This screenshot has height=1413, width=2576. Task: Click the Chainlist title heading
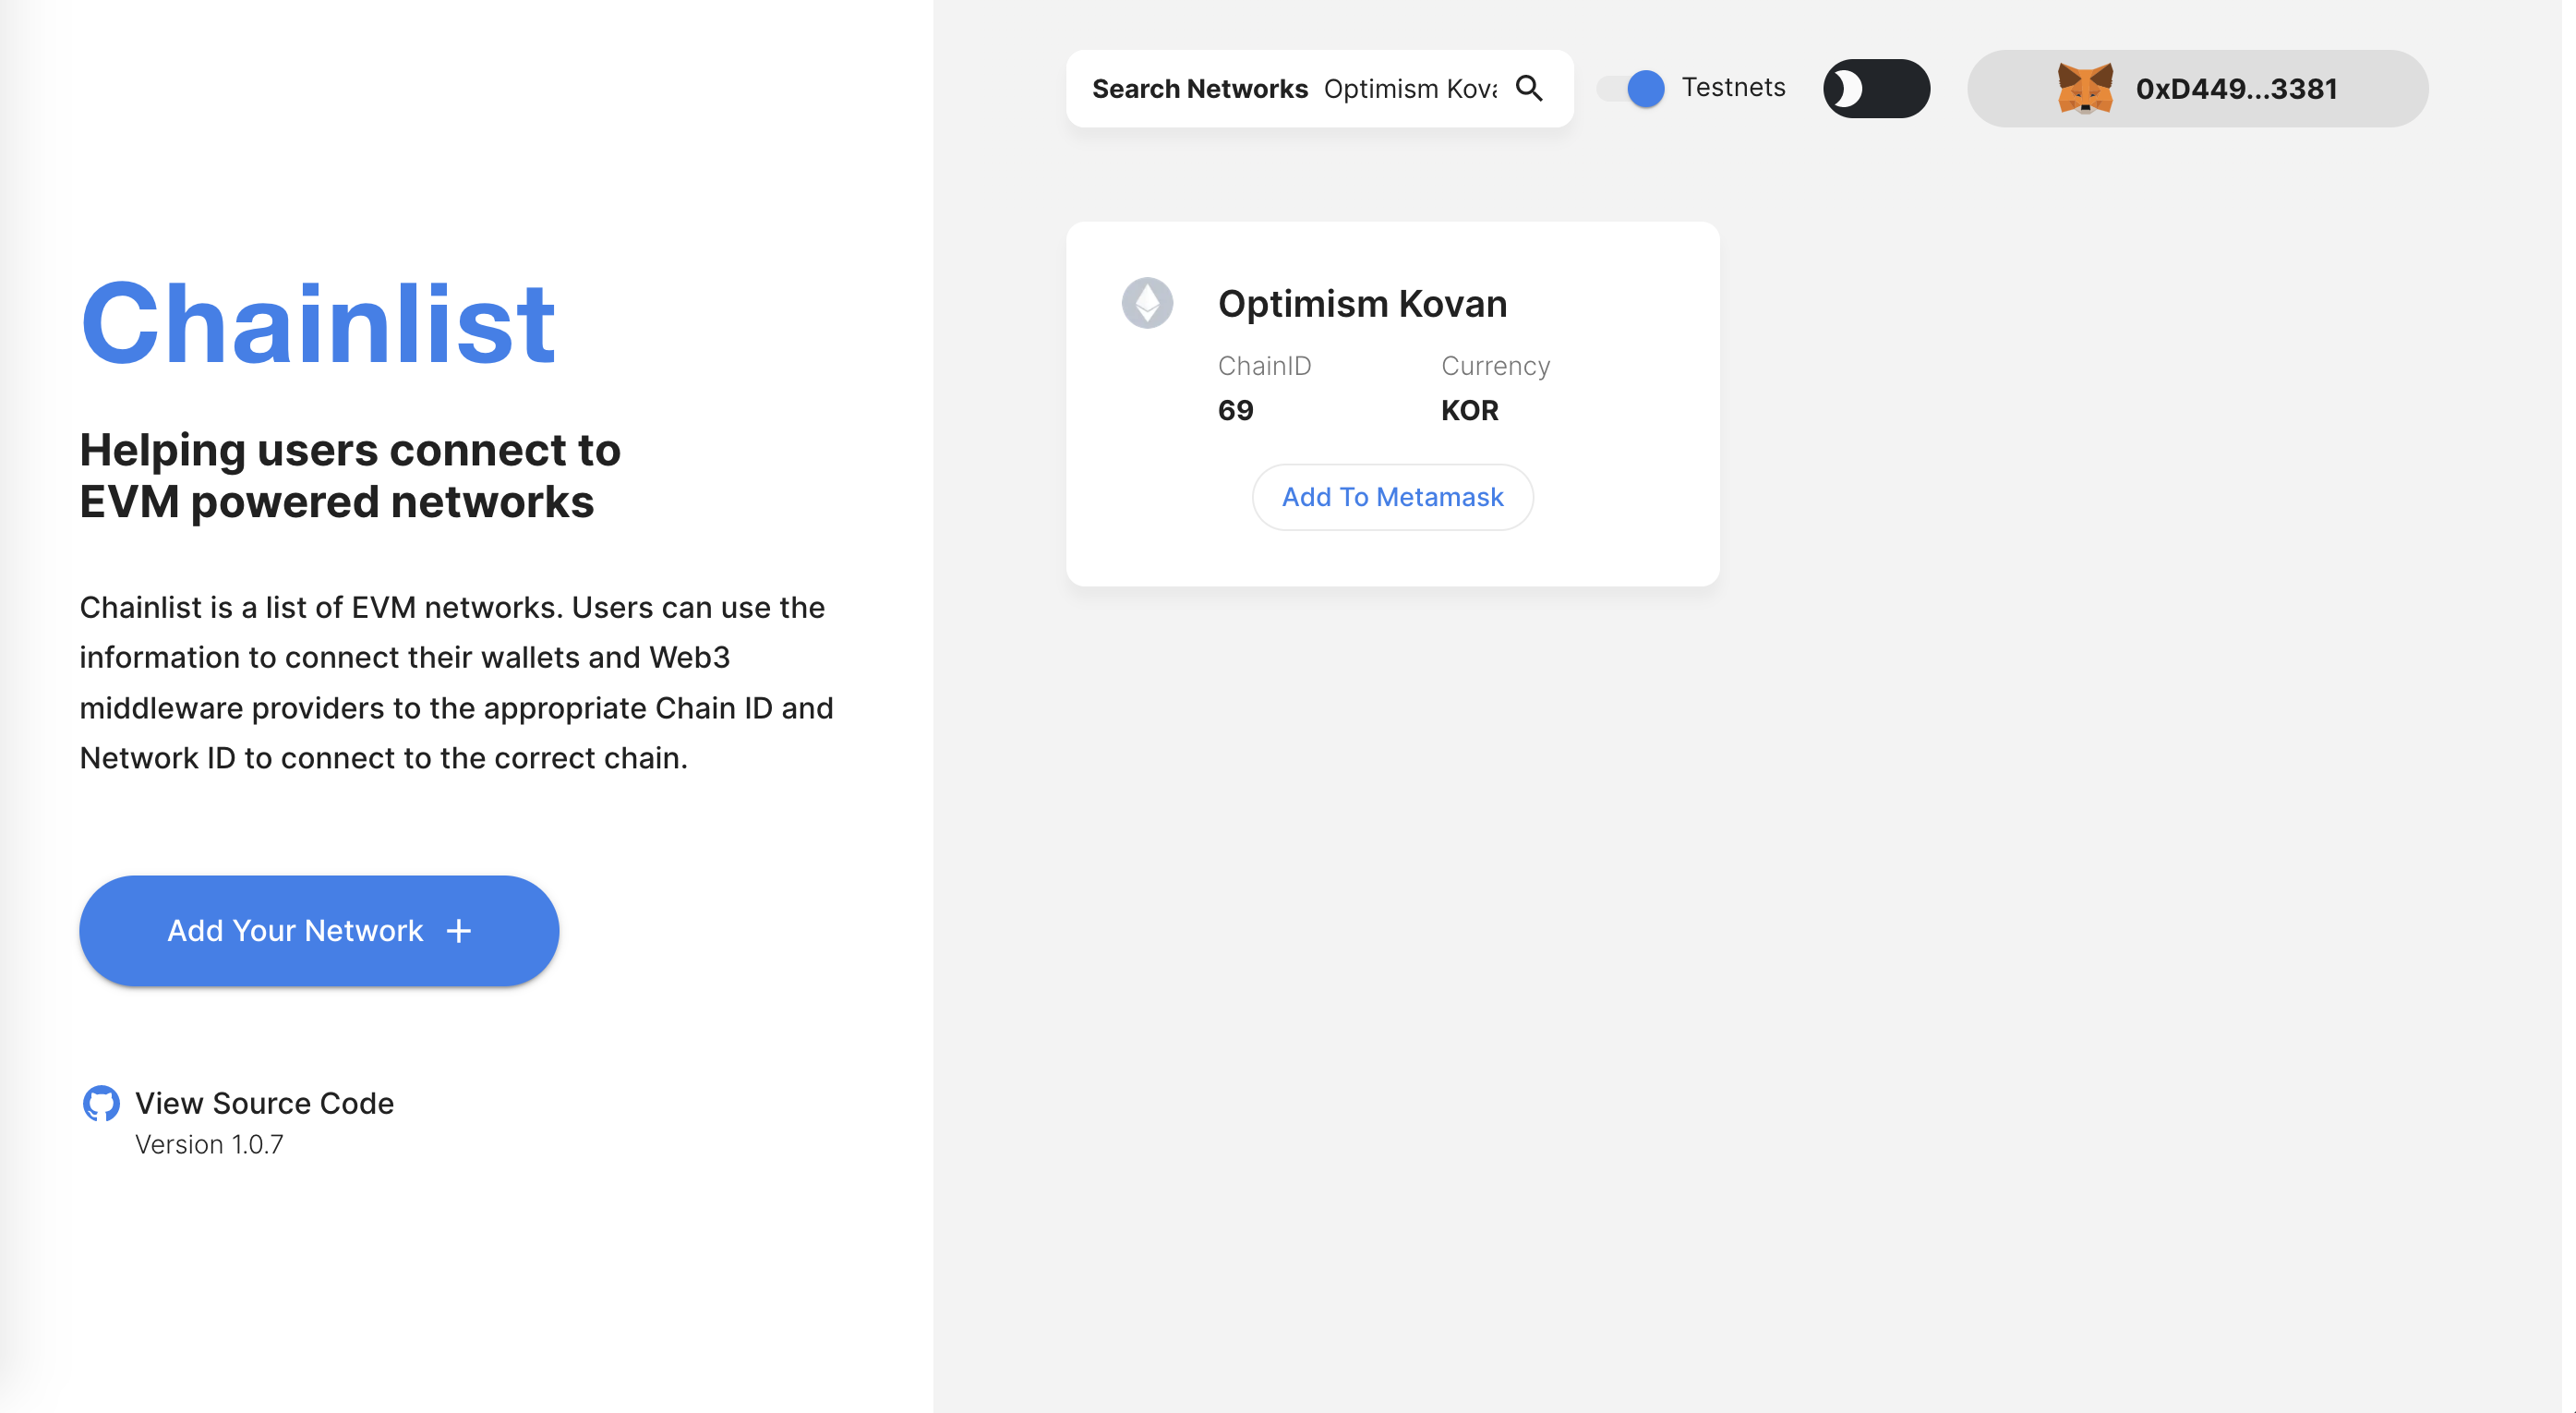coord(318,322)
